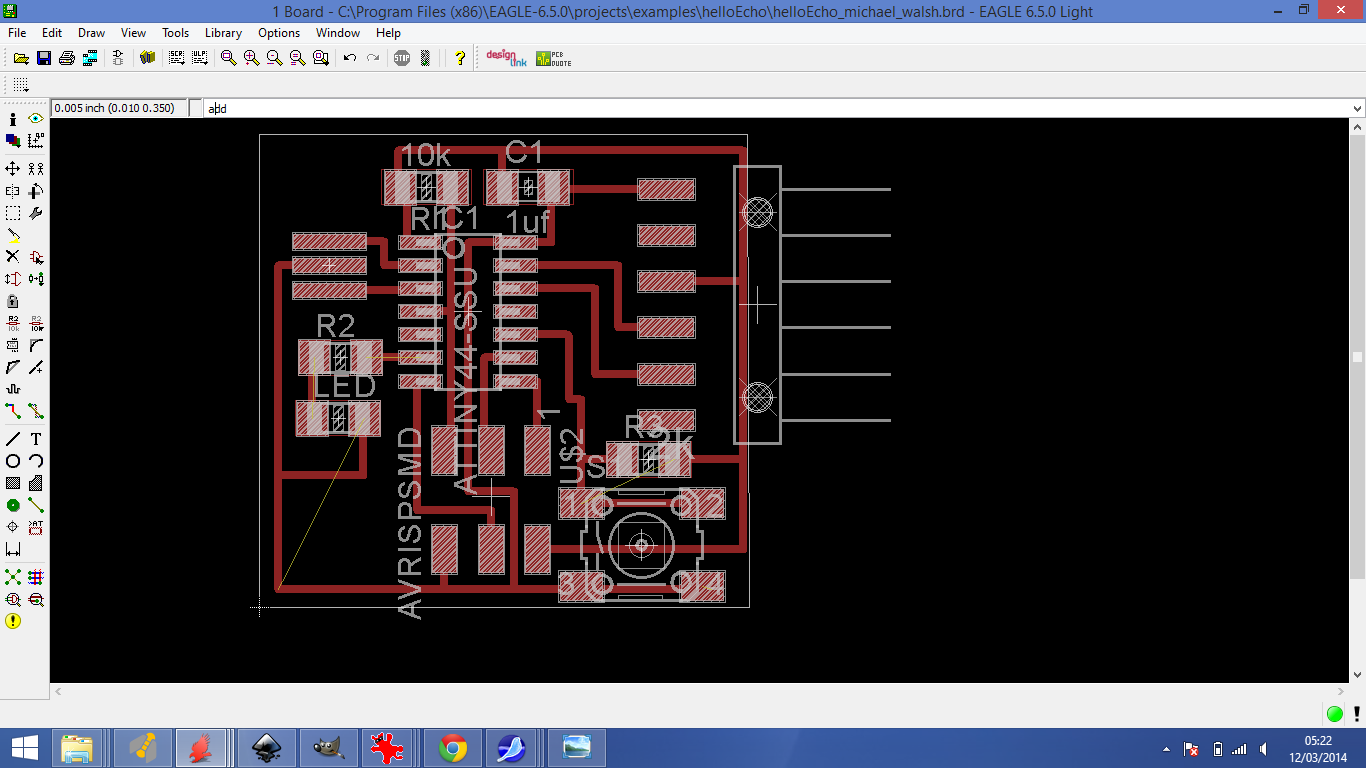Image resolution: width=1366 pixels, height=768 pixels.
Task: Select the Arc drawing tool
Action: [36, 461]
